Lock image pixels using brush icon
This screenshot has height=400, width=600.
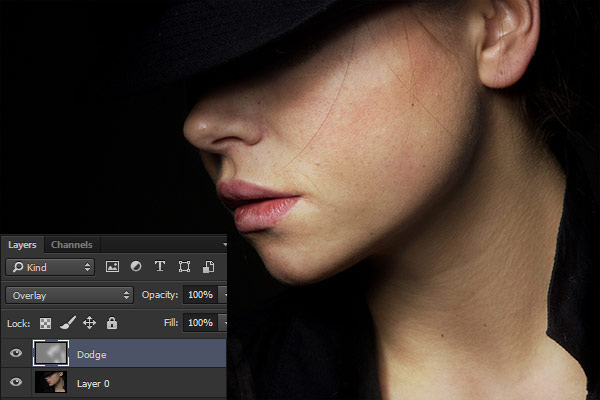click(68, 323)
